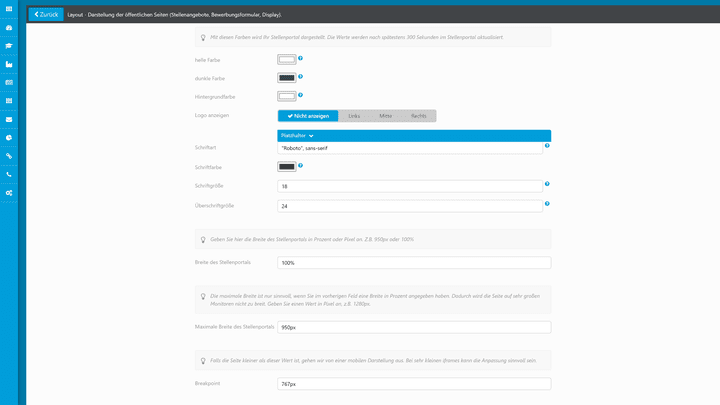Viewport: 720px width, 405px height.
Task: Open the pie chart statistics icon
Action: pos(9,137)
